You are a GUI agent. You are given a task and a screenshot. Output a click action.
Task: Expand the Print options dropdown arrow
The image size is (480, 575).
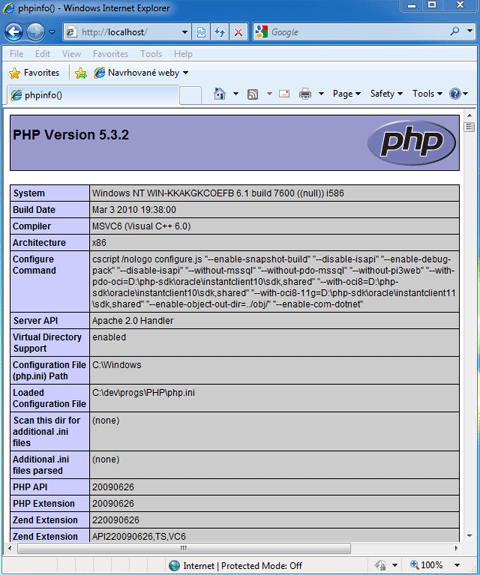click(321, 94)
